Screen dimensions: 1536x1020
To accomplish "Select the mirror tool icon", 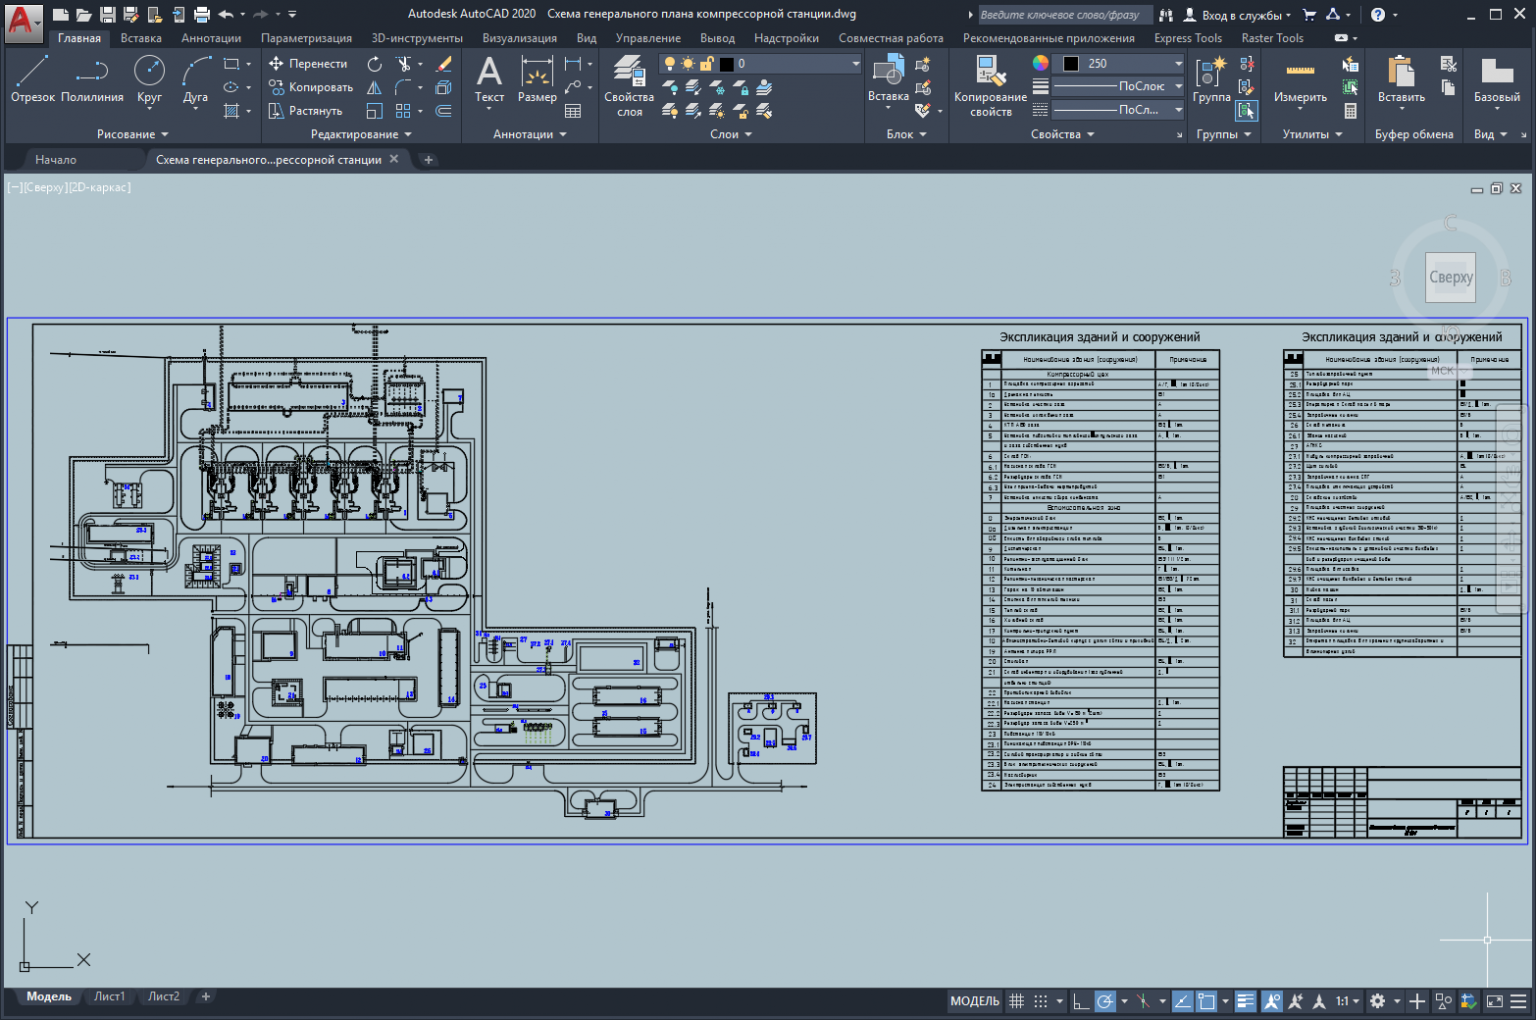I will coord(374,87).
